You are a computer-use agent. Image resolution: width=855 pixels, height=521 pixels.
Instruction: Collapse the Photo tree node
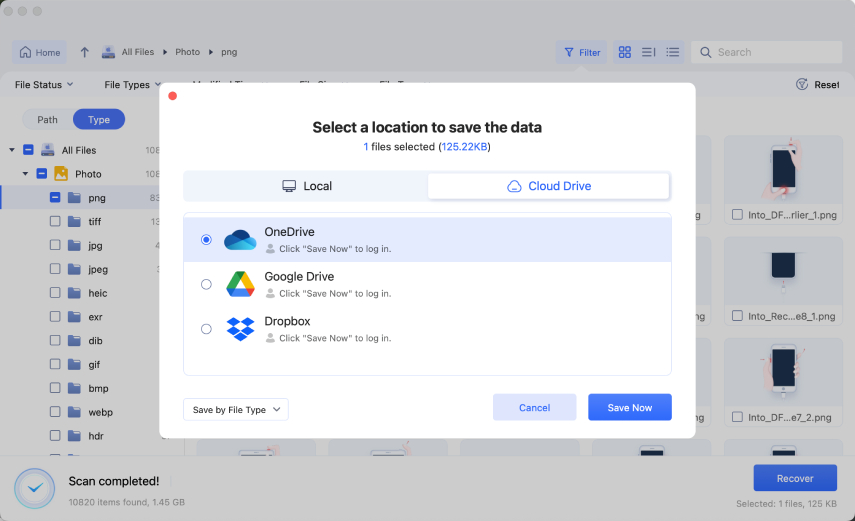pyautogui.click(x=25, y=174)
